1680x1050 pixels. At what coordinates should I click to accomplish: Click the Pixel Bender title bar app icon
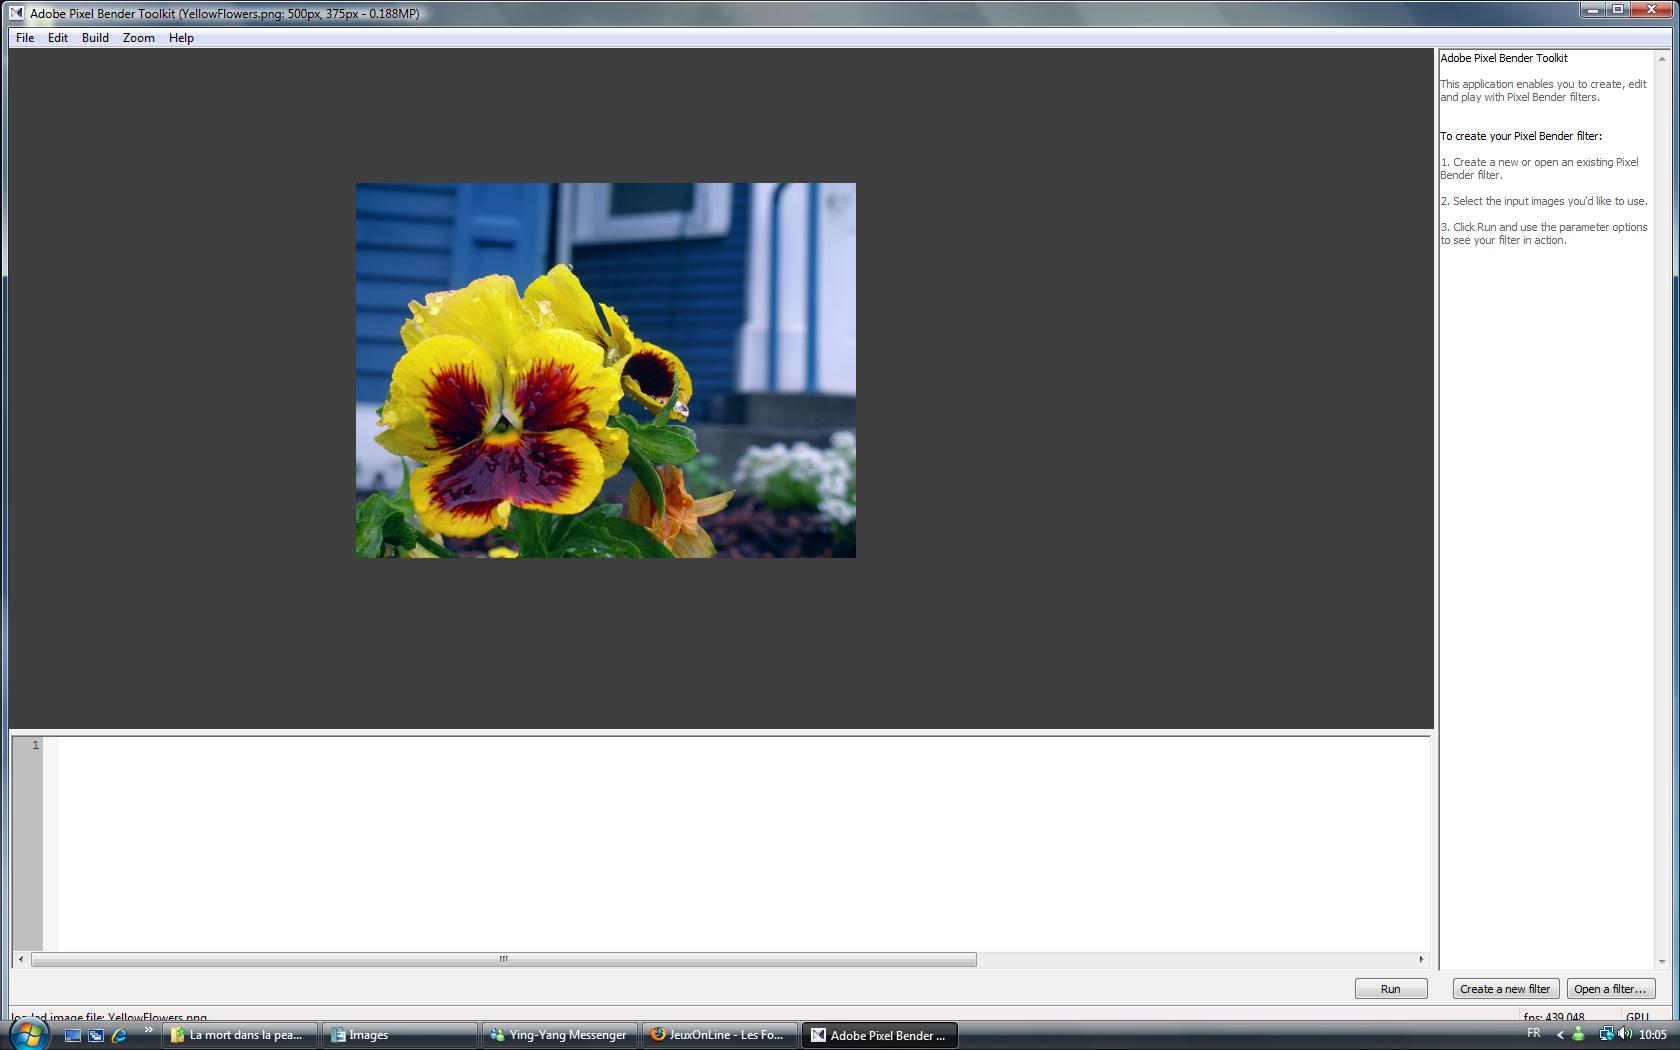tap(16, 14)
